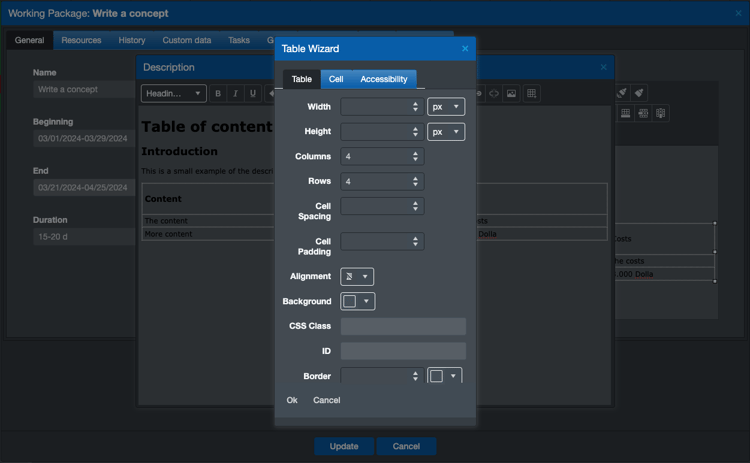Click the Beginning date field
This screenshot has height=463, width=750.
(x=84, y=139)
